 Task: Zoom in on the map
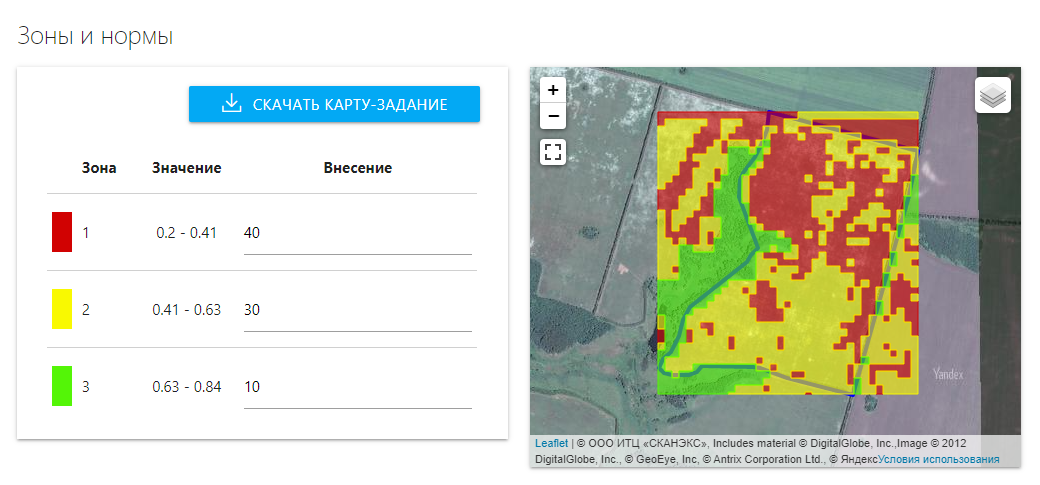point(553,90)
